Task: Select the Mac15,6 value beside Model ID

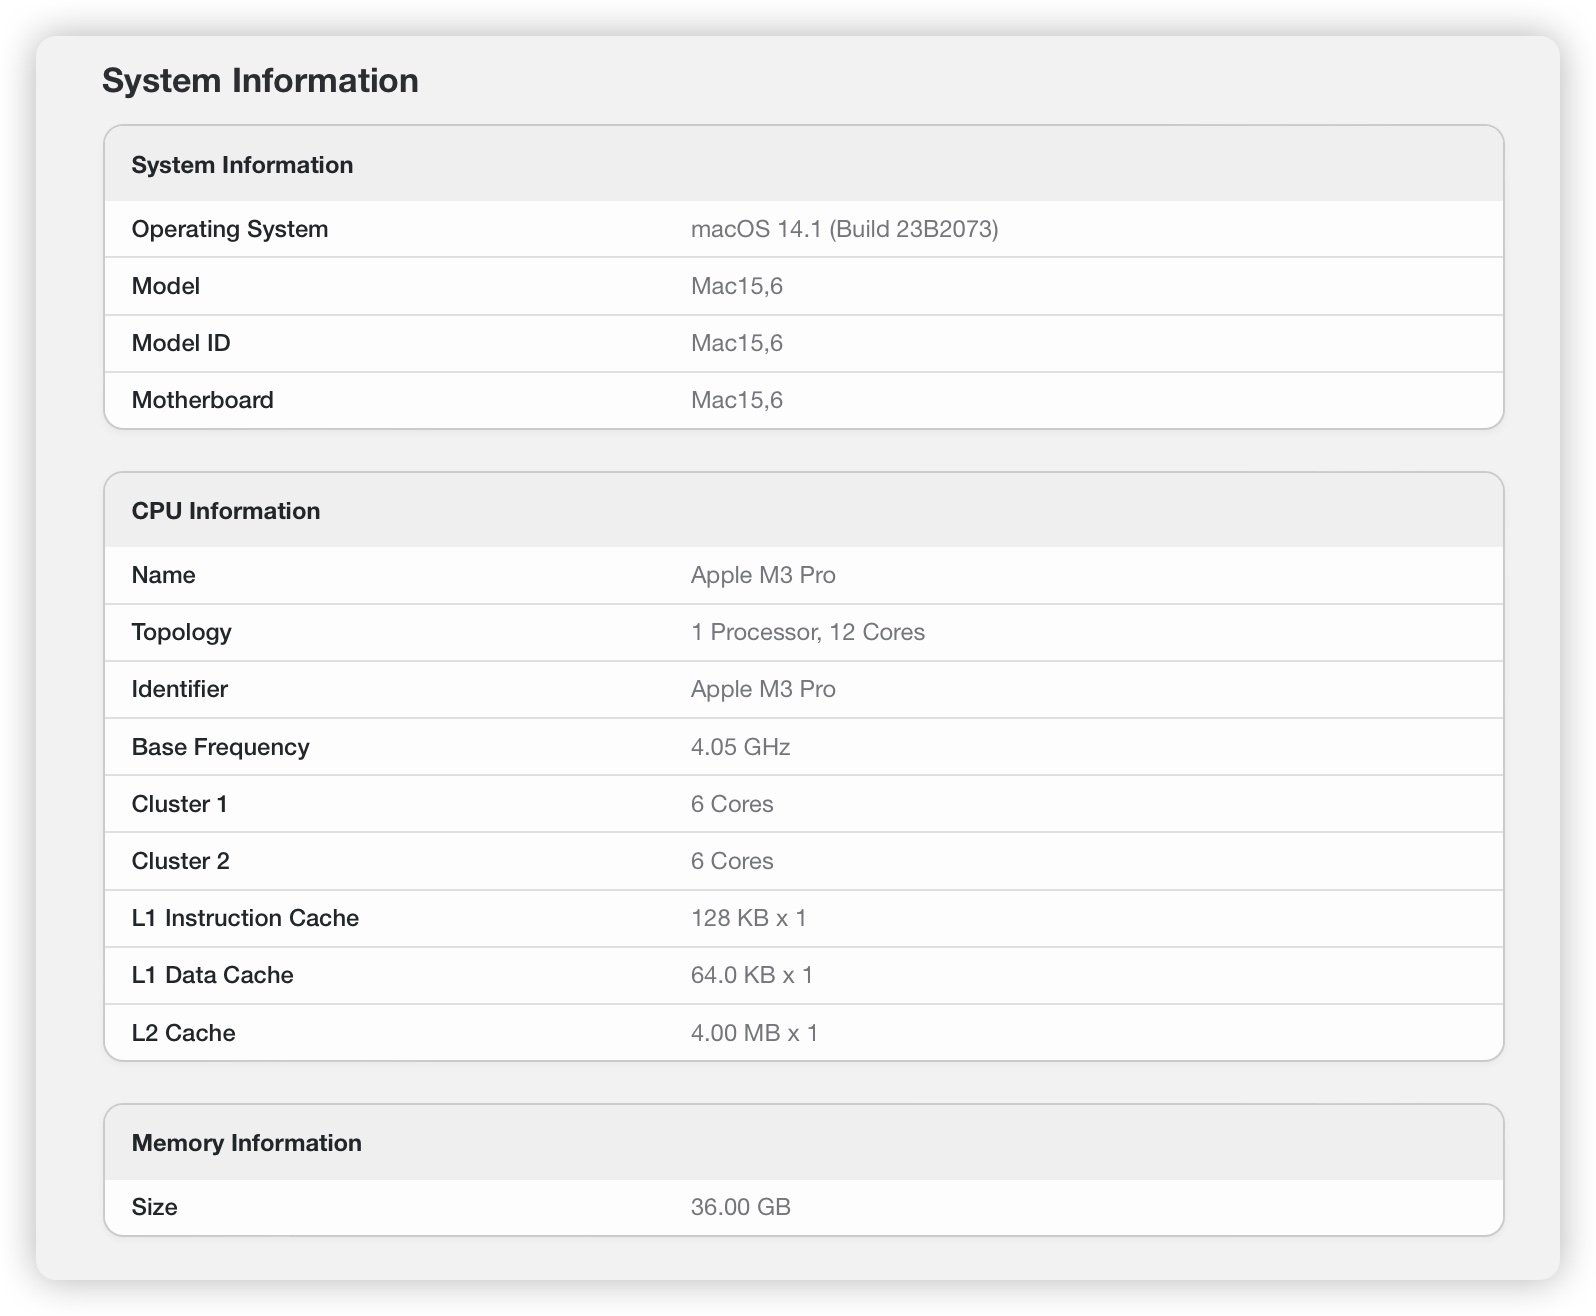Action: [x=736, y=343]
